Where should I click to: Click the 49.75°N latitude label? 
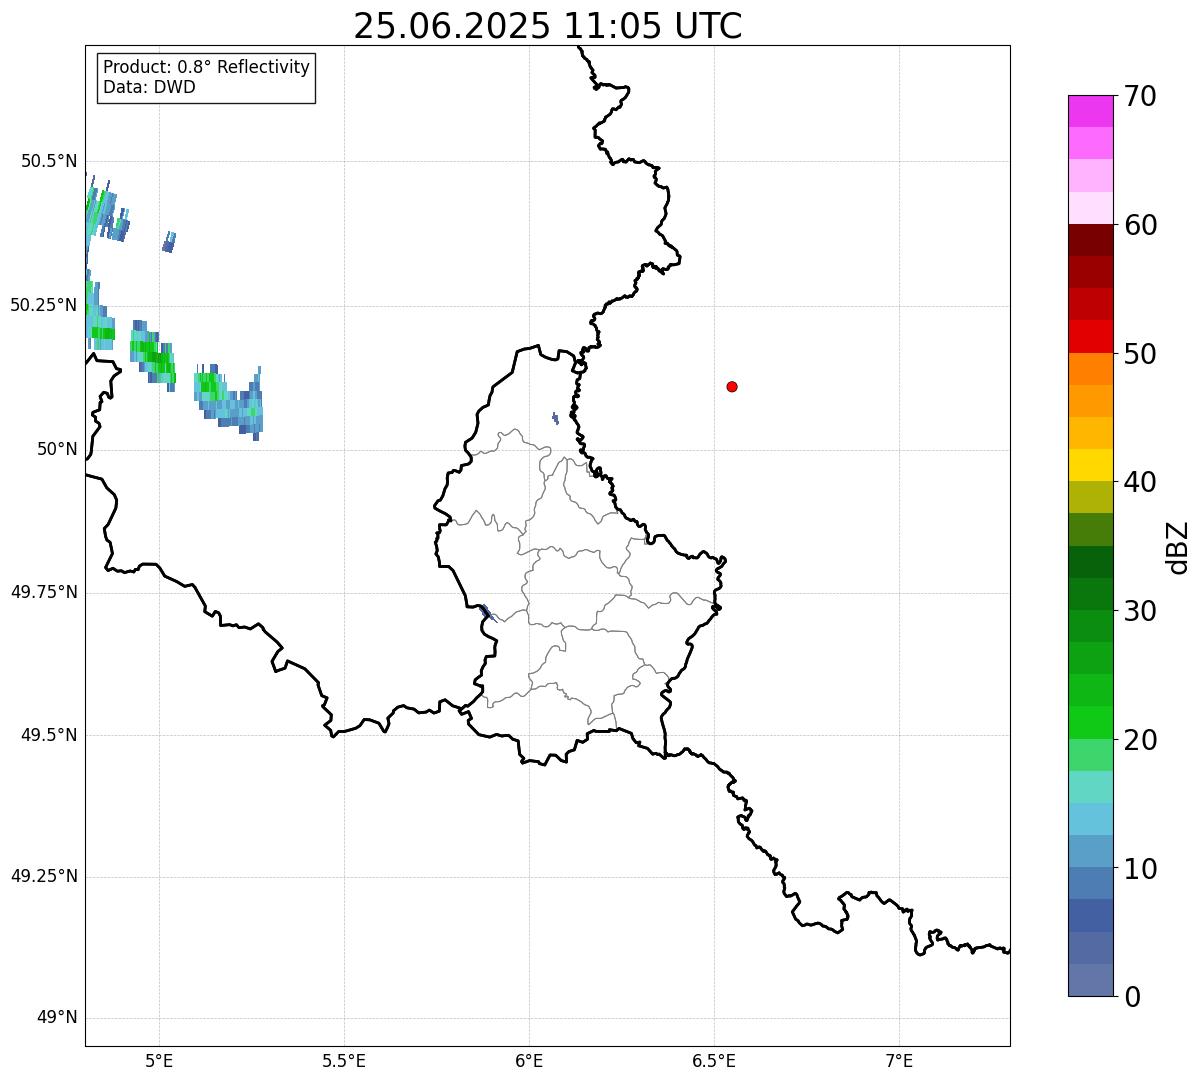point(44,592)
